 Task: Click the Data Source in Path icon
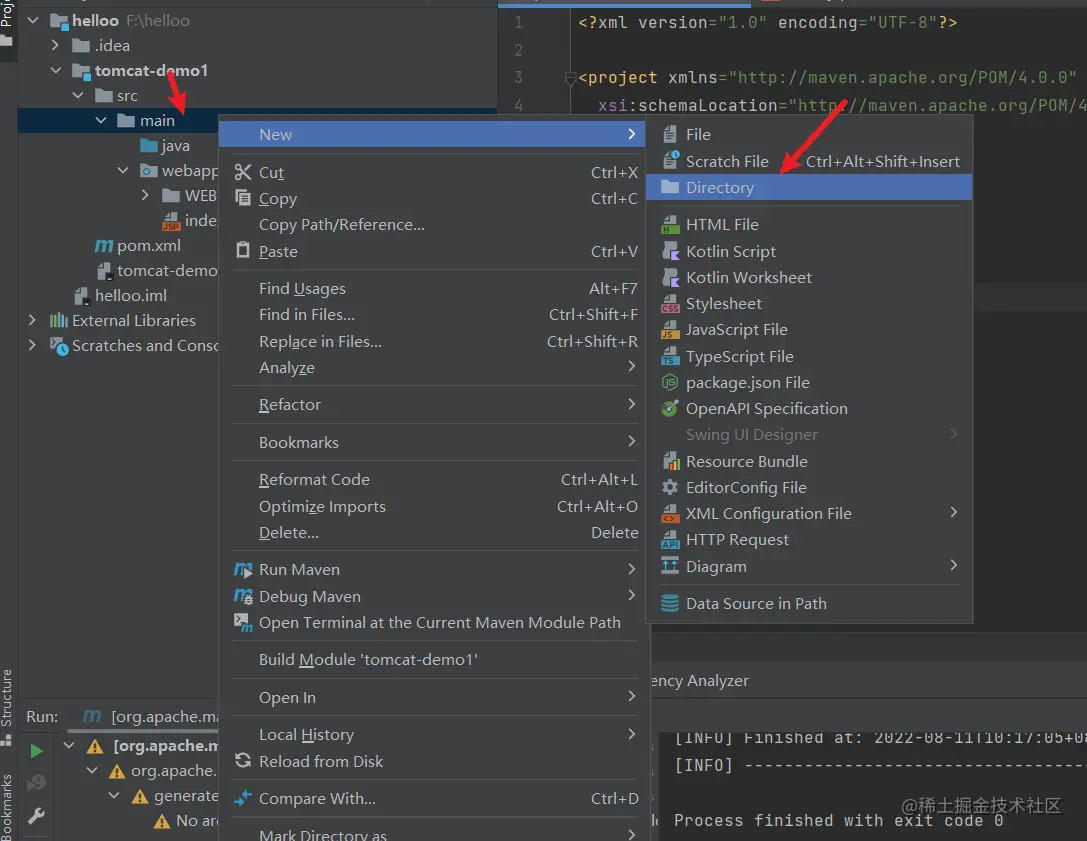coord(670,603)
